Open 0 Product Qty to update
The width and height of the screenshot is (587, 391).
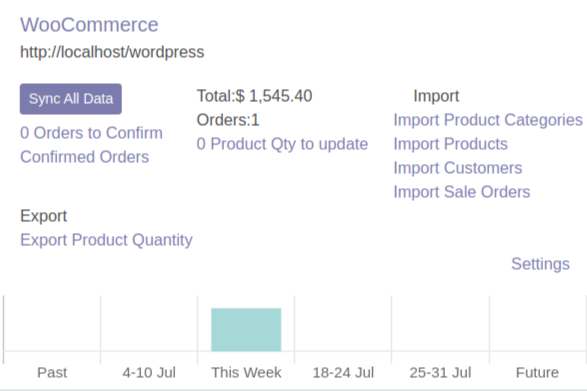282,144
